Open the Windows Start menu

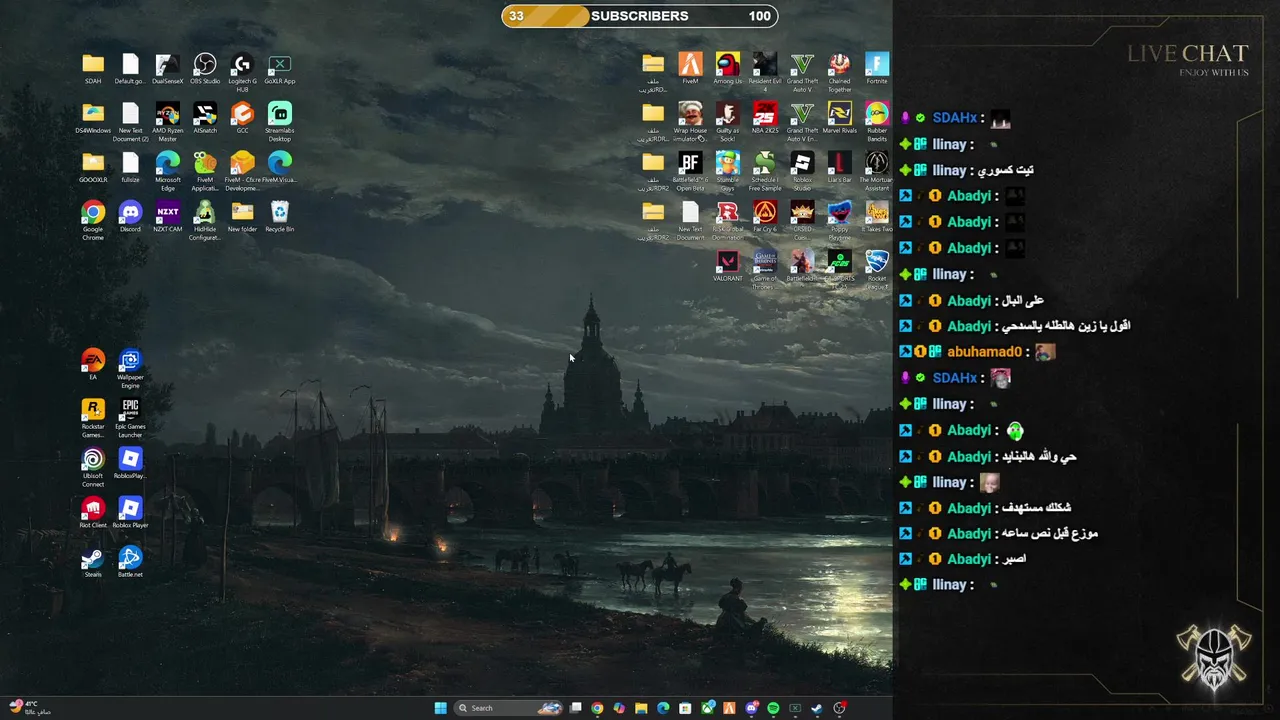[x=441, y=708]
